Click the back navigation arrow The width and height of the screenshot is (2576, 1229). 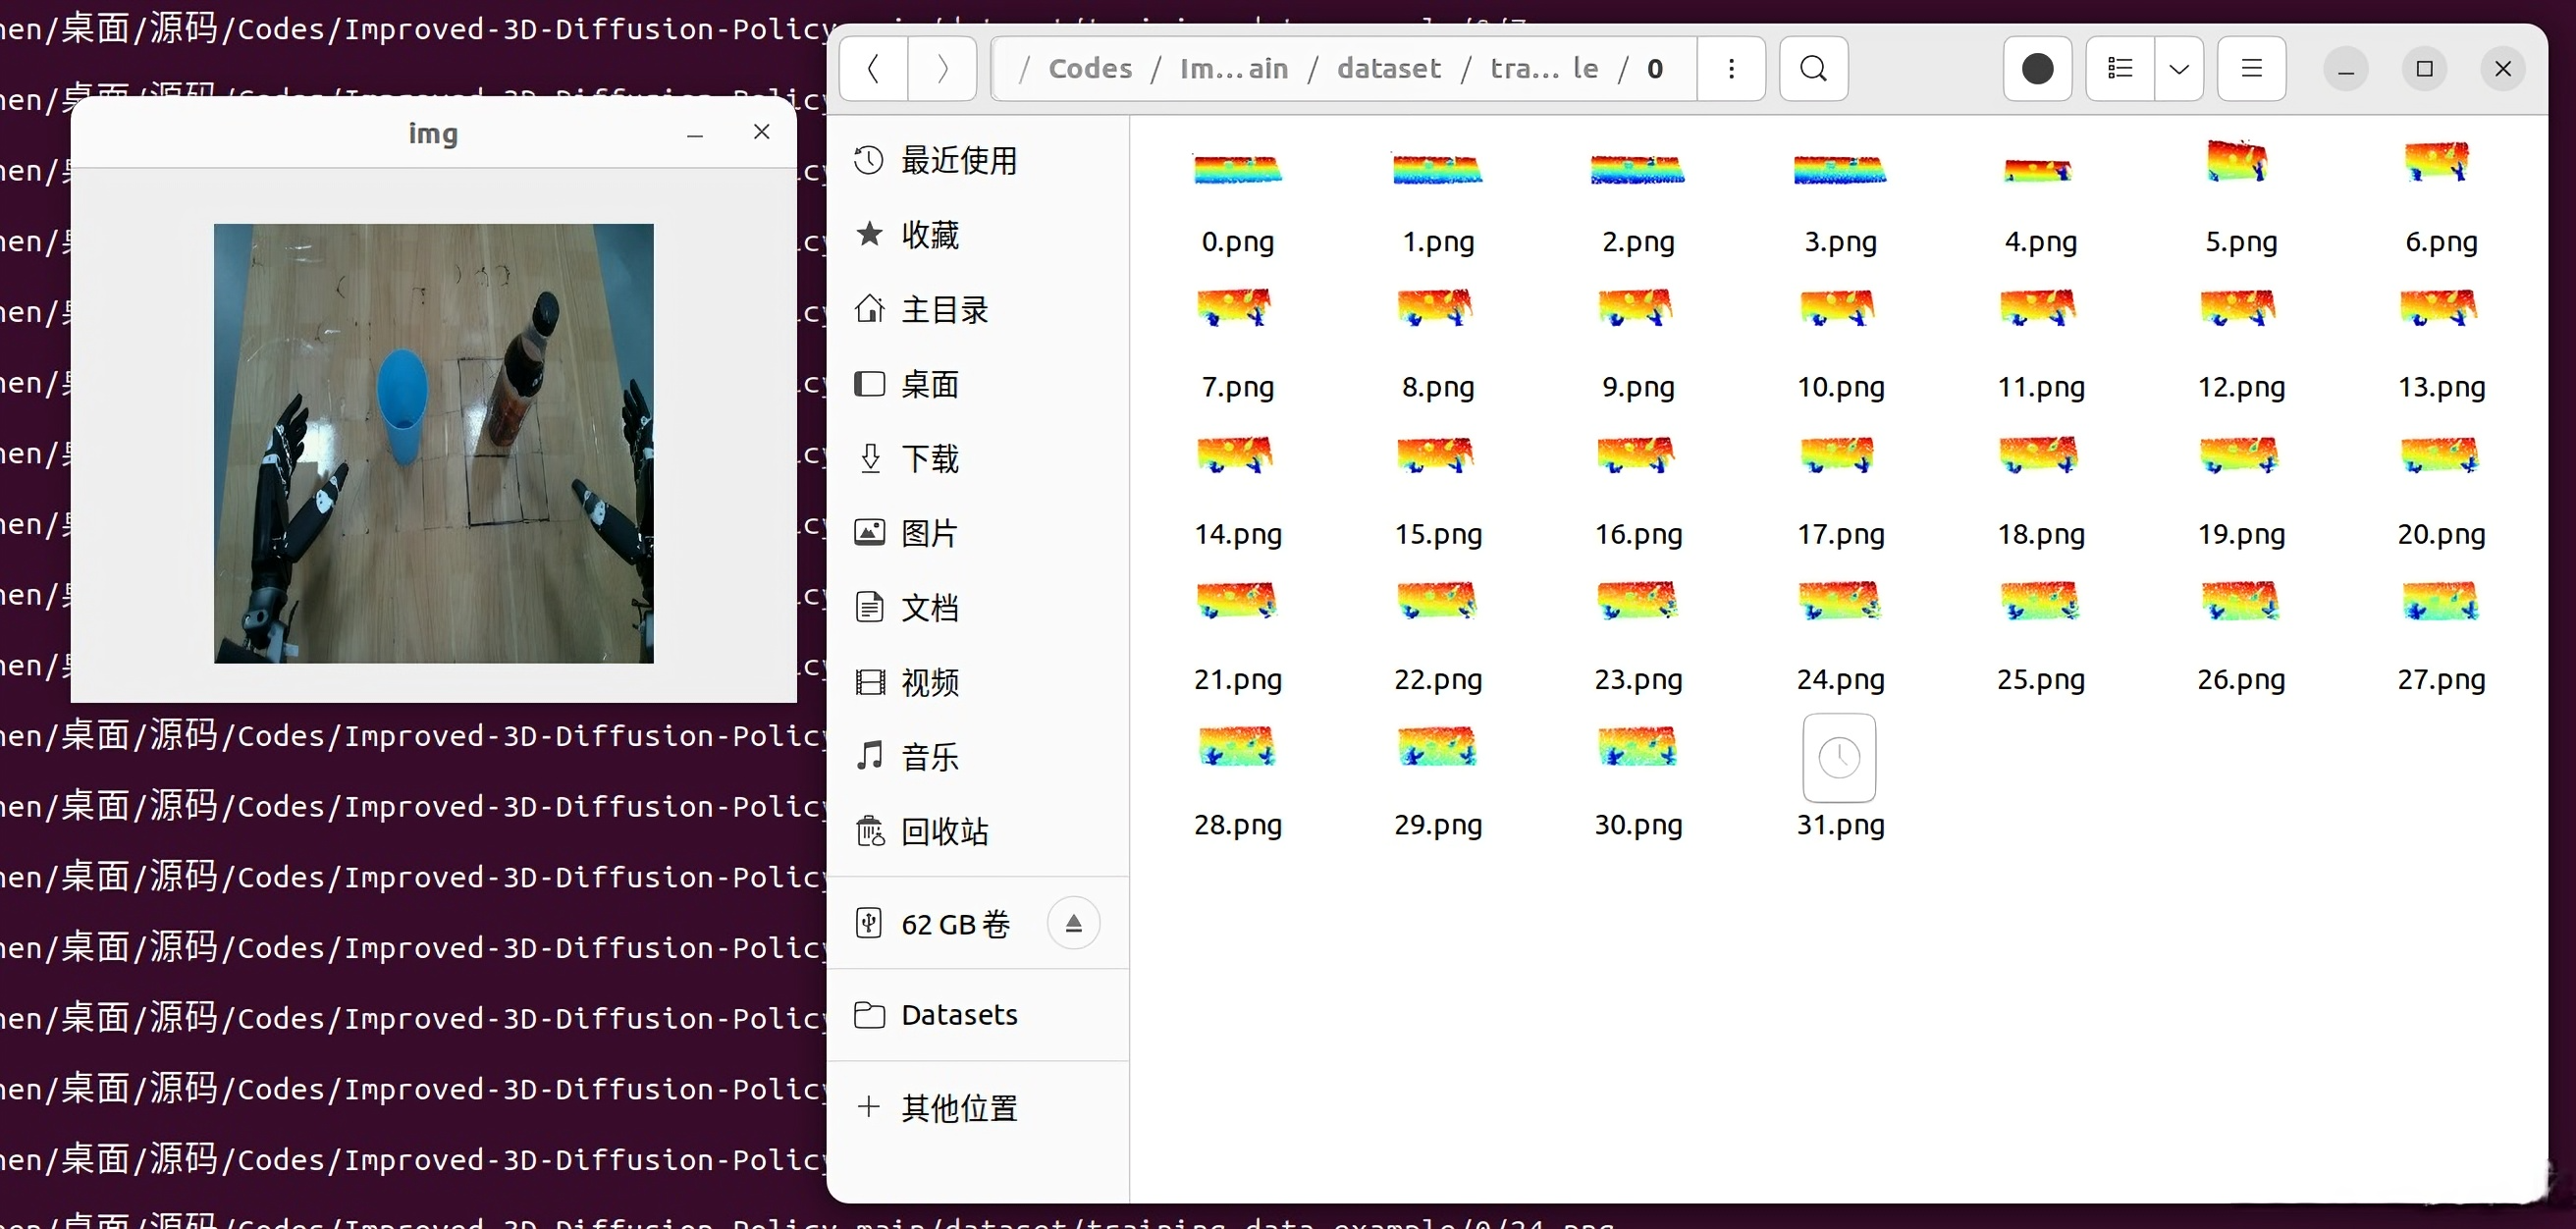[x=873, y=68]
